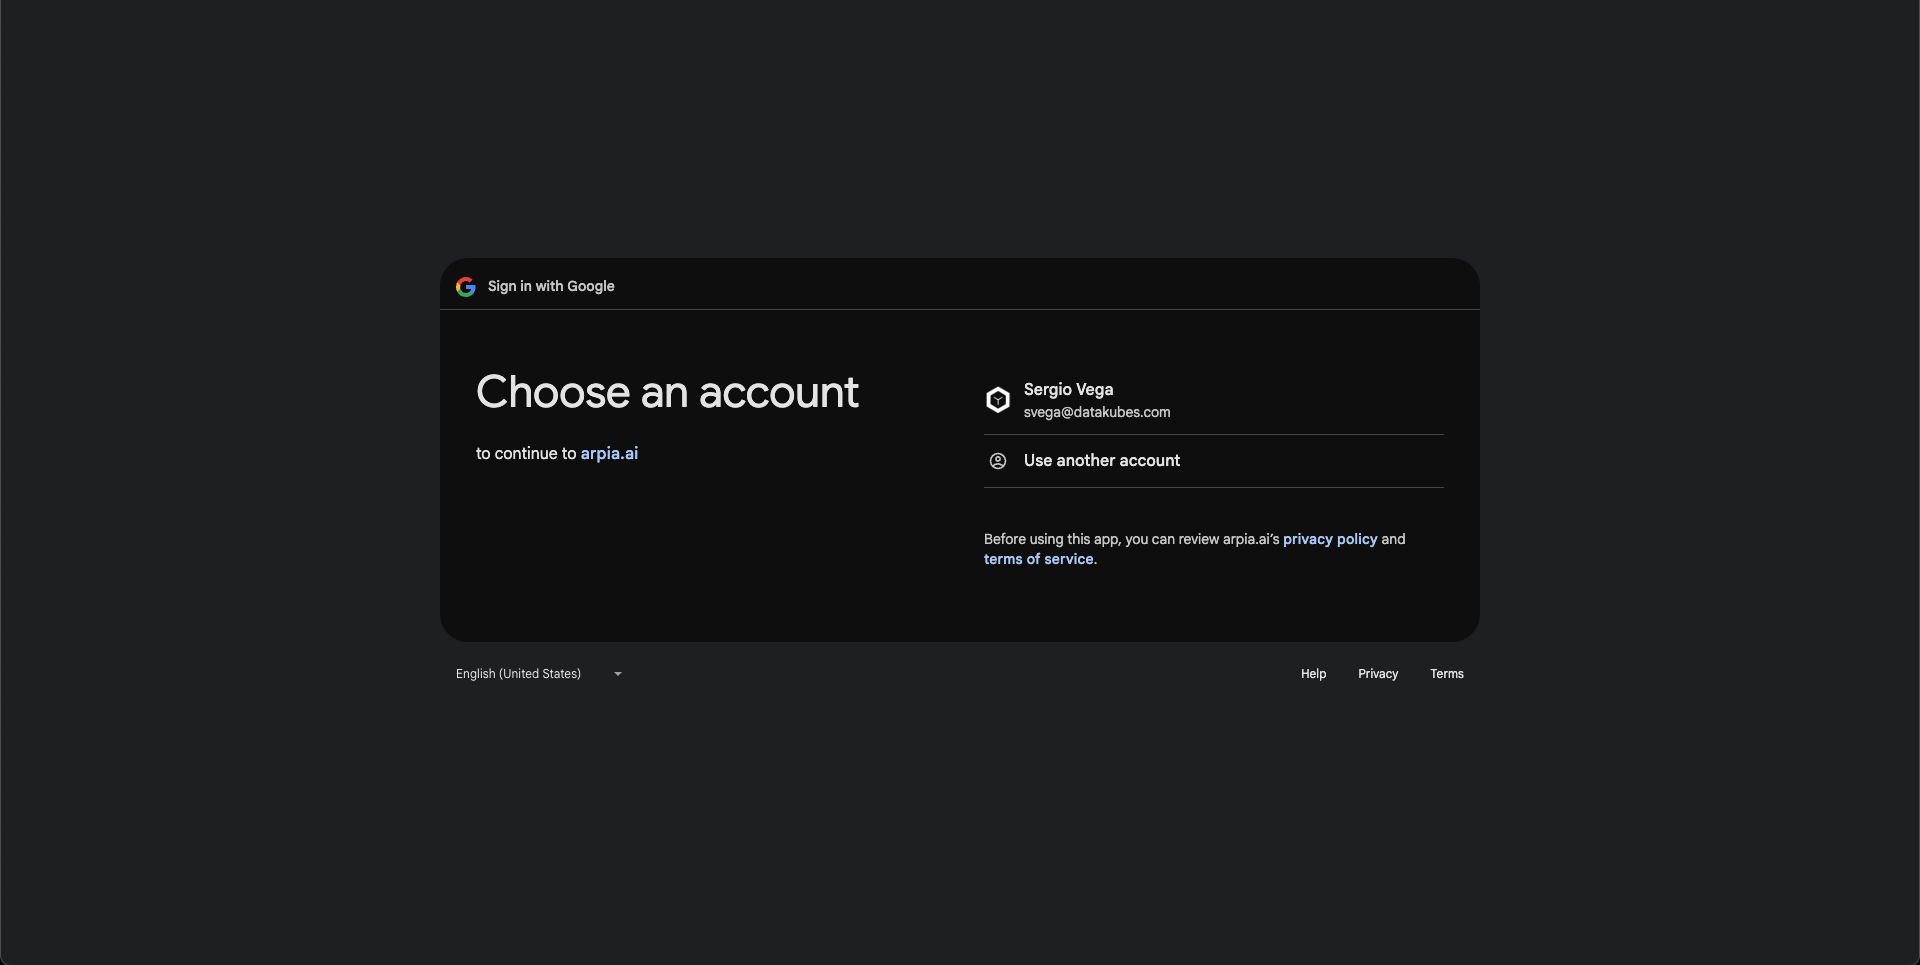Viewport: 1920px width, 965px height.
Task: Click the Sign in with Google header text
Action: [551, 286]
